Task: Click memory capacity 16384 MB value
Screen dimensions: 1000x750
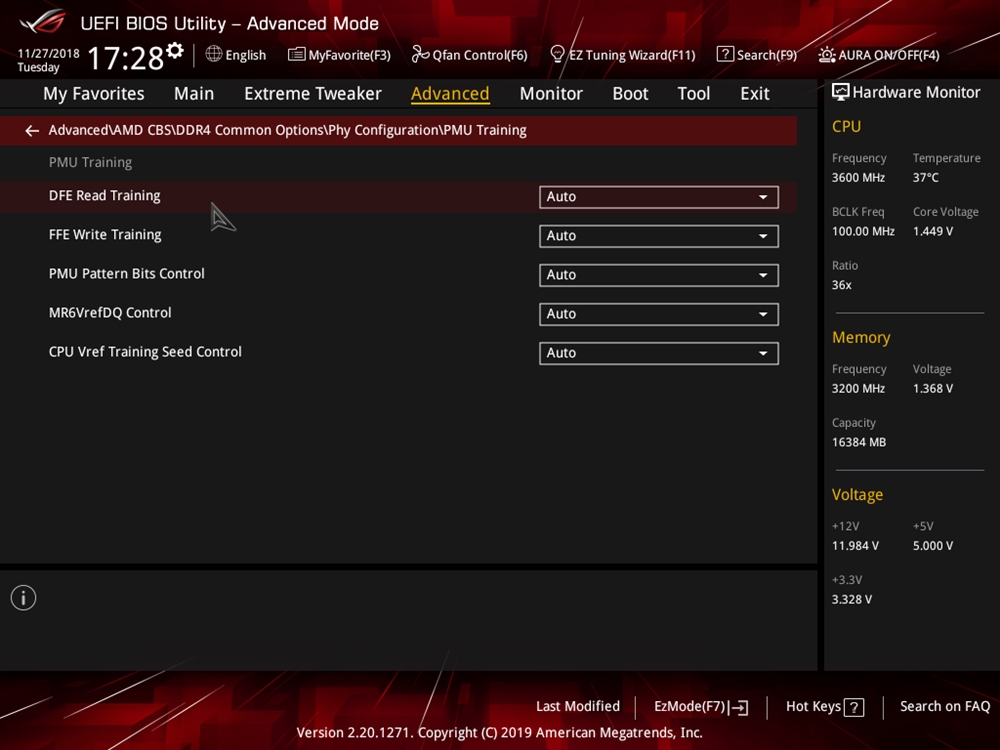Action: pos(859,443)
